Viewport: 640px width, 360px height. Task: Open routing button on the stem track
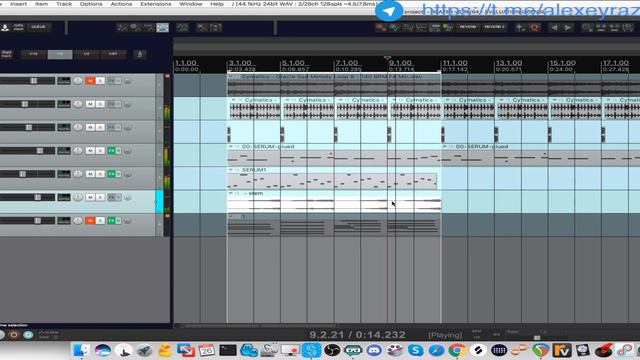tap(64, 197)
